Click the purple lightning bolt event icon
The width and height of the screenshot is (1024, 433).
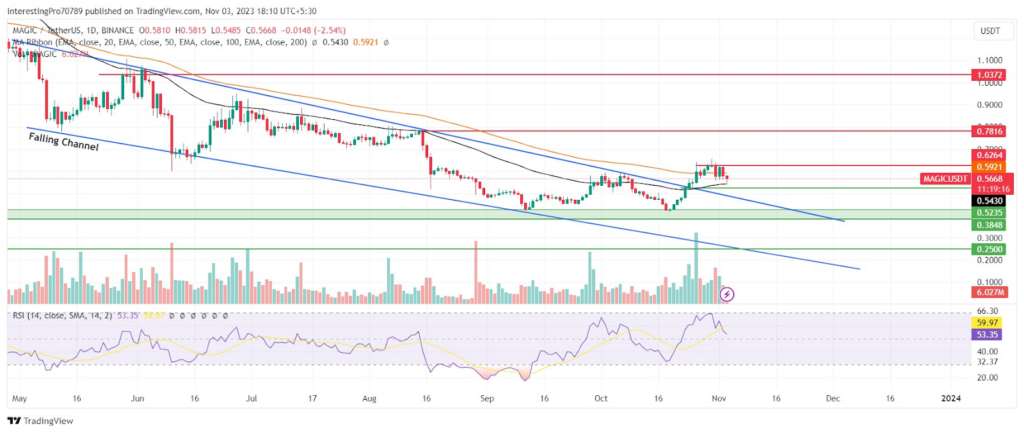(x=729, y=294)
